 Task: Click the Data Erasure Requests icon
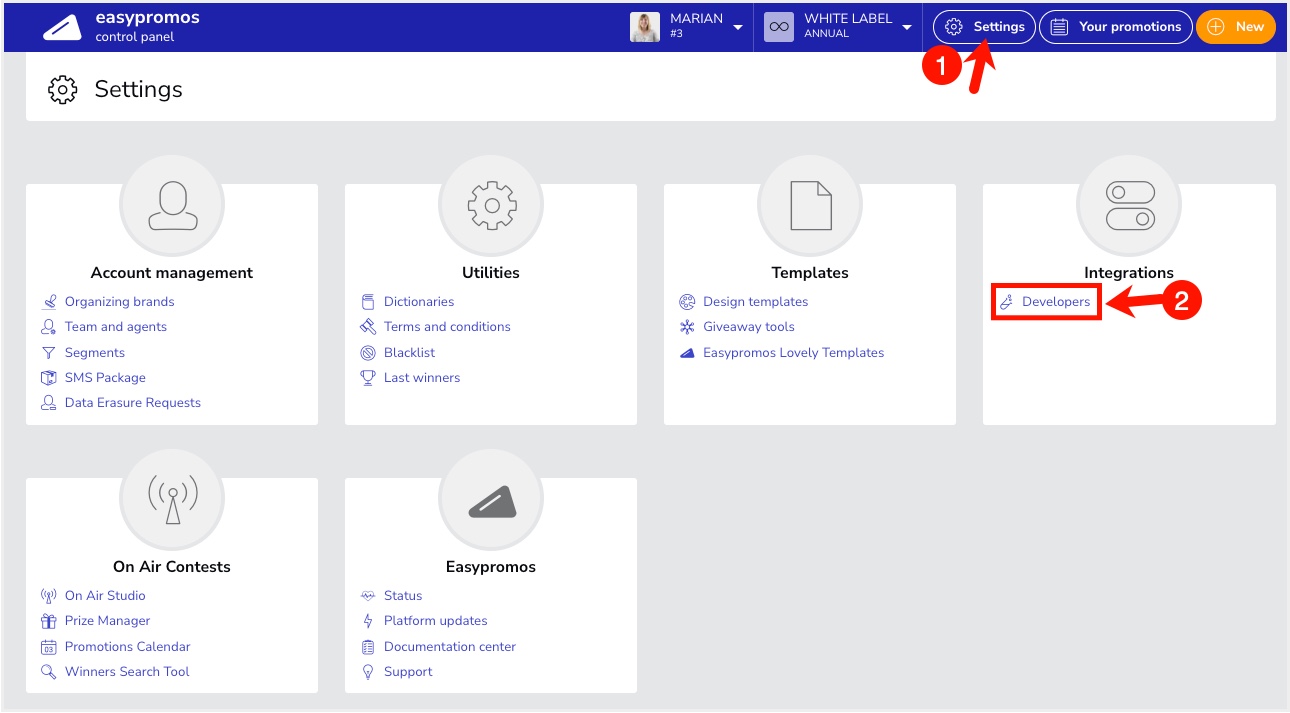(48, 403)
